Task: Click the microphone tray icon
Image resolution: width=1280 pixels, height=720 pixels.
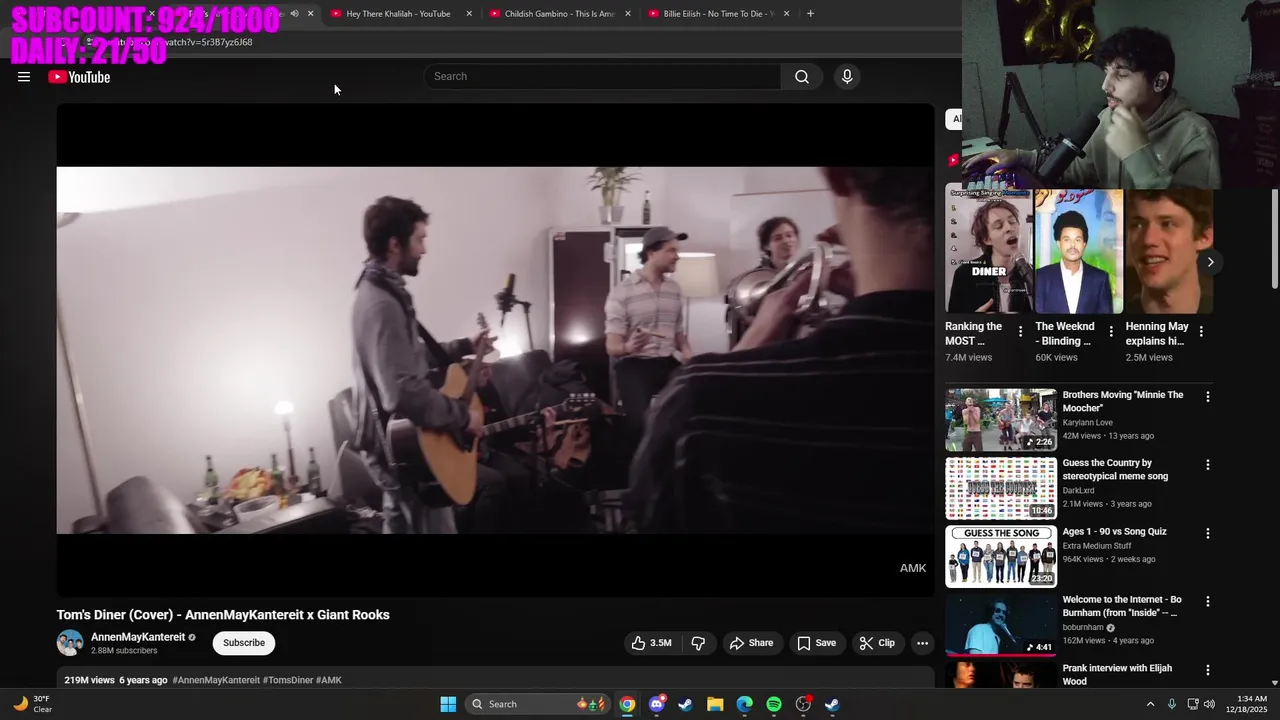Action: (x=1172, y=704)
